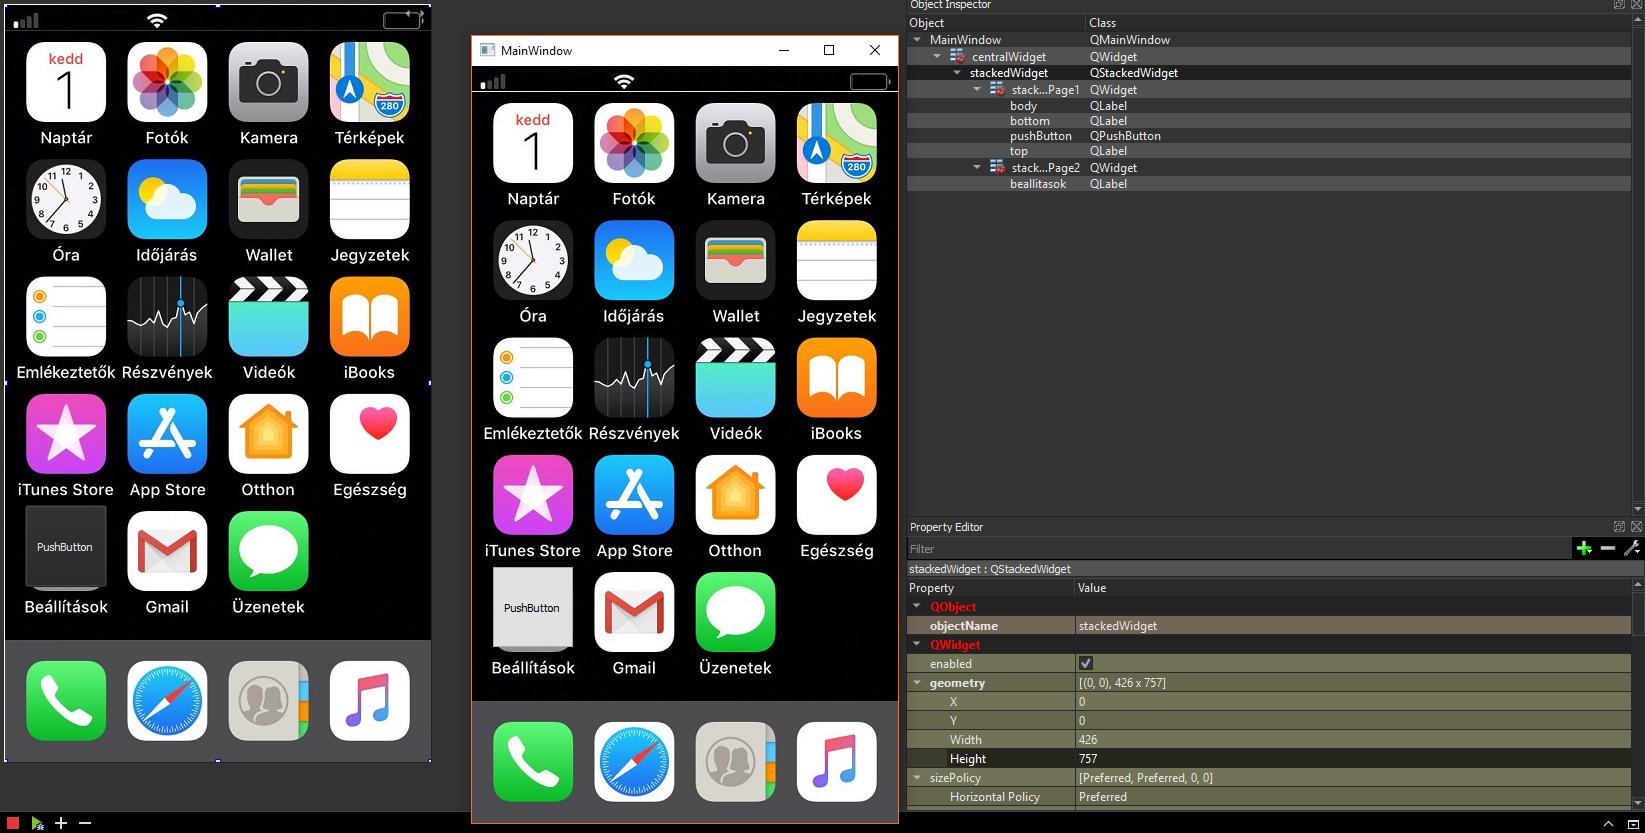
Task: Select the beallitasok QLabel row
Action: tap(1268, 184)
